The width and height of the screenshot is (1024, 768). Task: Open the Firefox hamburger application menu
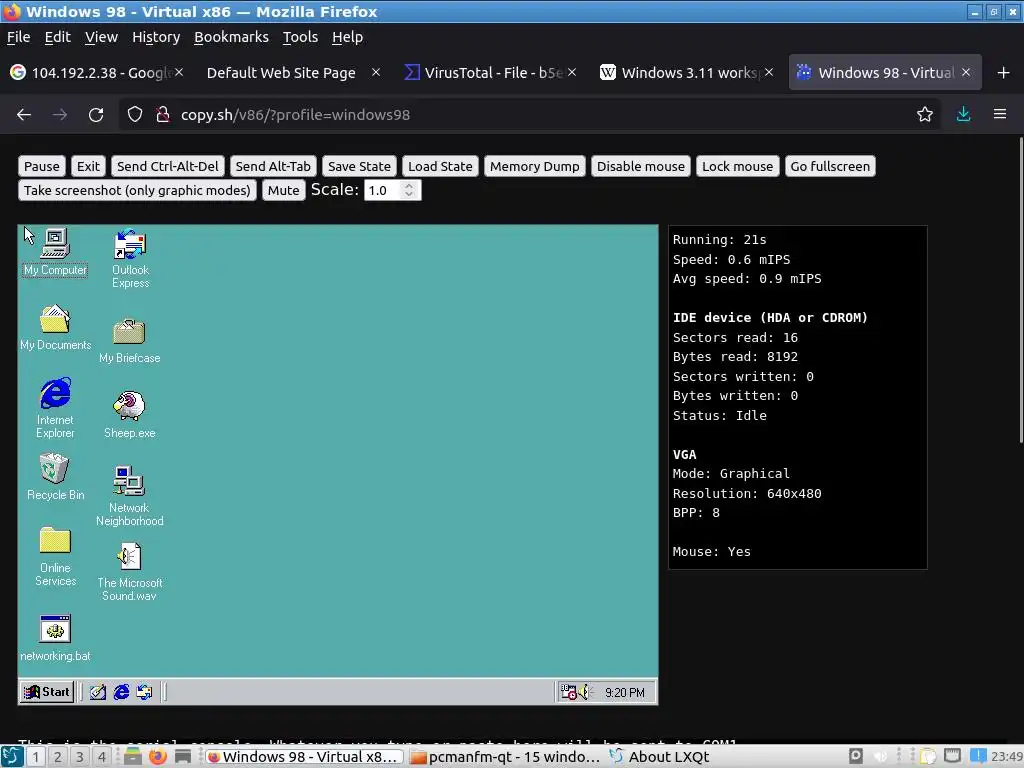[x=1000, y=115]
